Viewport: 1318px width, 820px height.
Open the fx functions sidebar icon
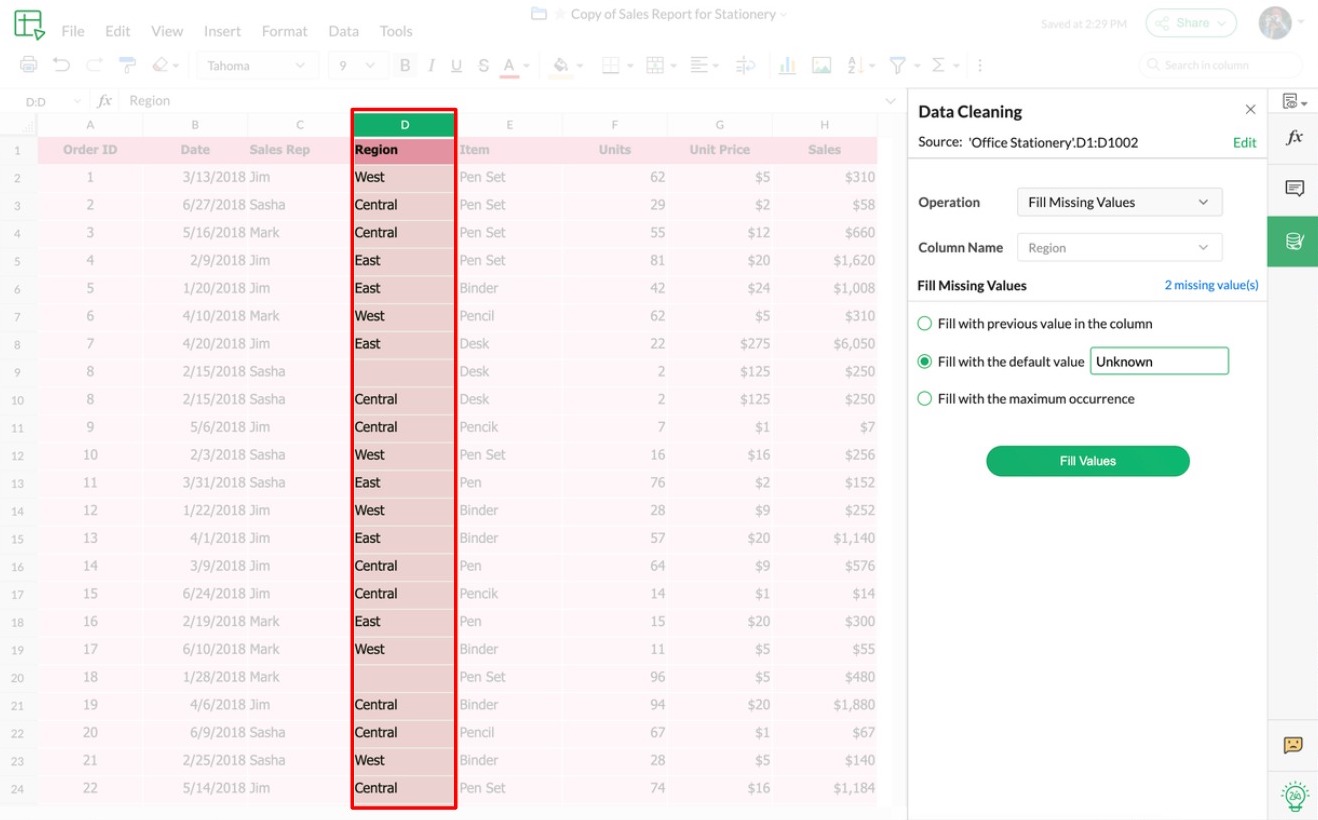click(1294, 137)
